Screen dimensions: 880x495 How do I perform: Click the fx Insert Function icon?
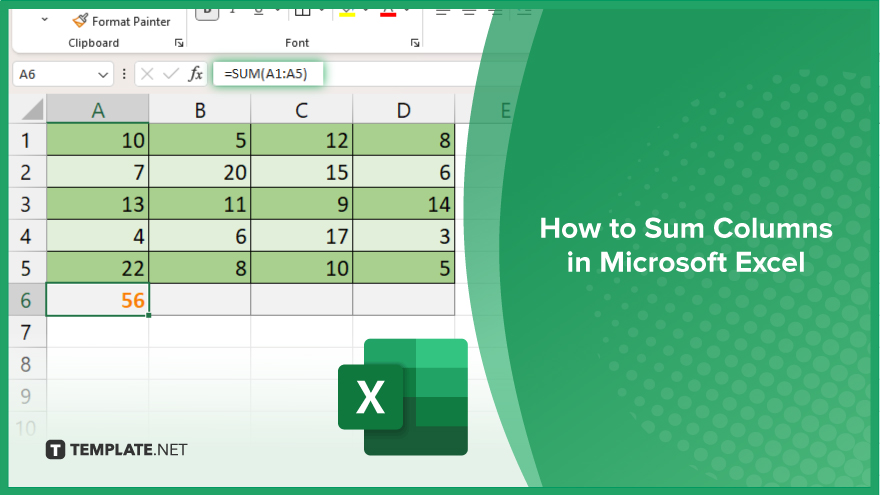[195, 74]
